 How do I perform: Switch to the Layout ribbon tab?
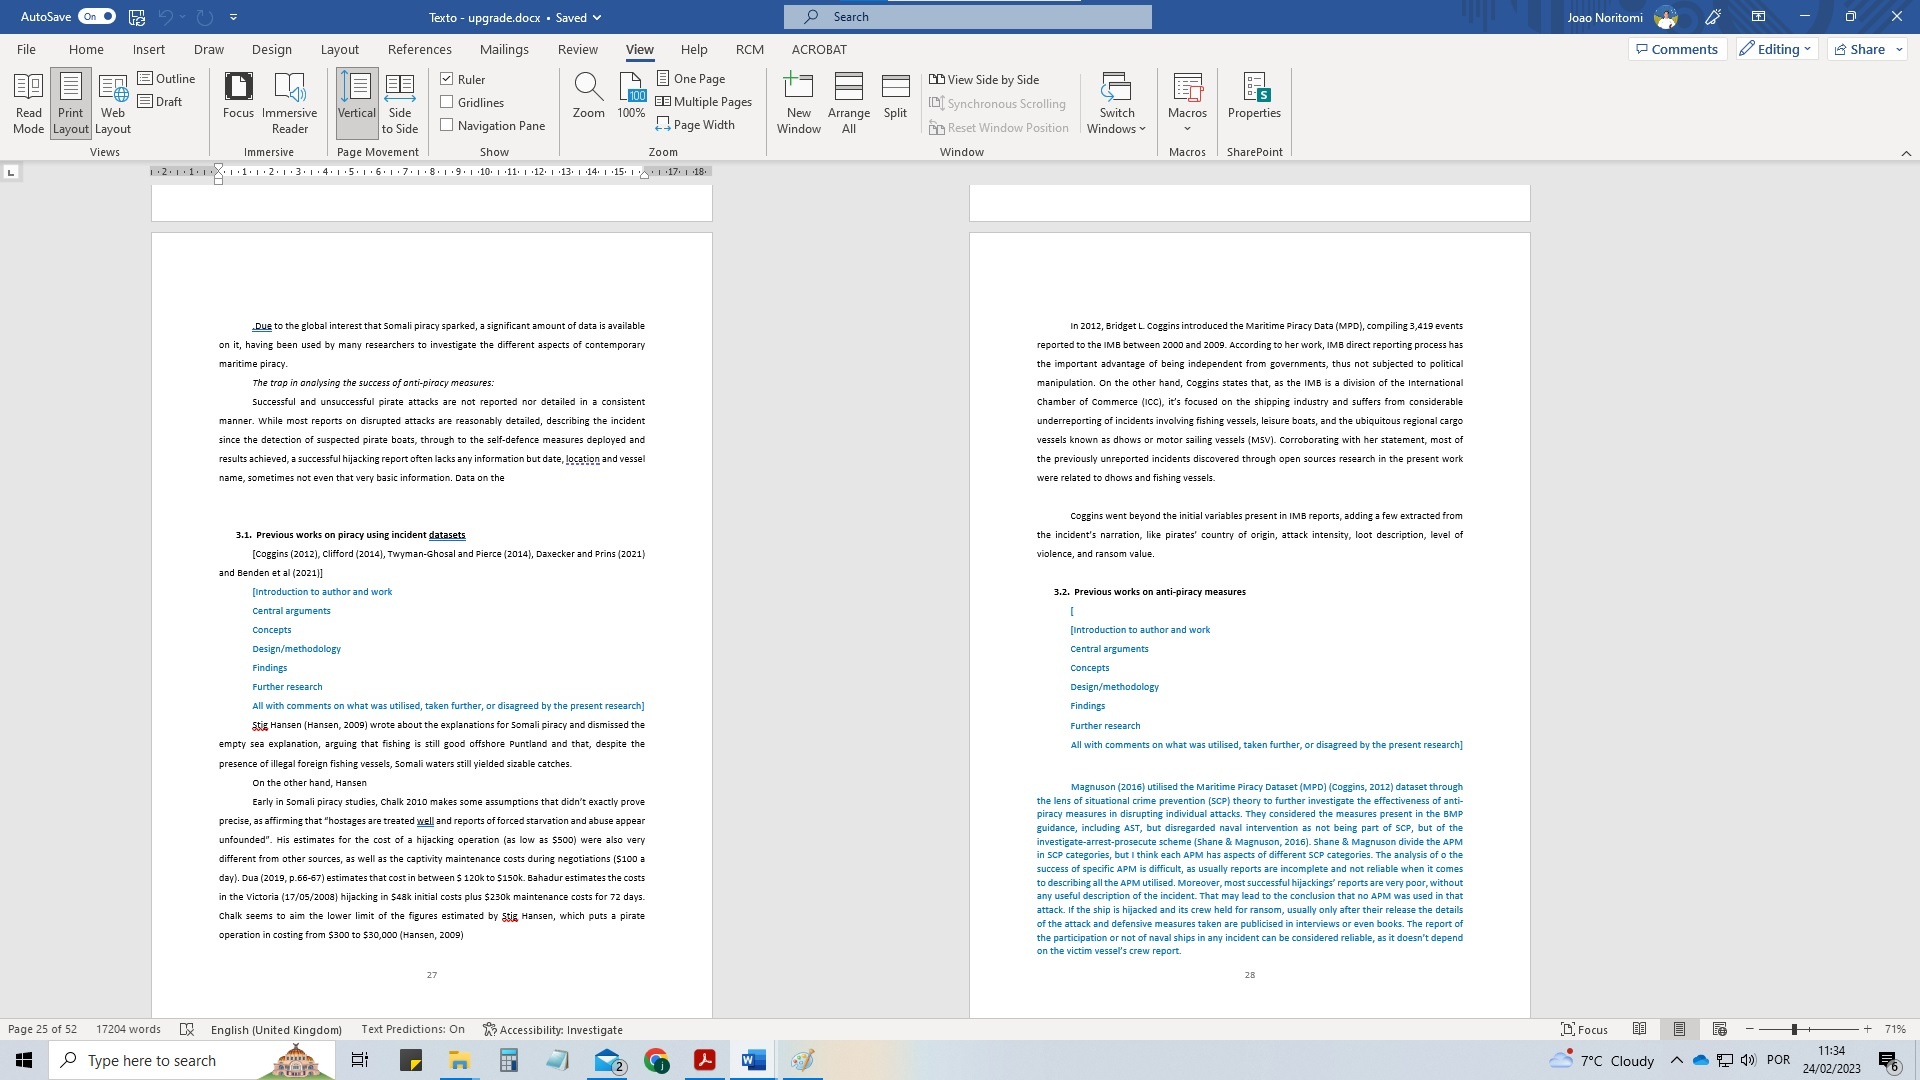point(339,49)
